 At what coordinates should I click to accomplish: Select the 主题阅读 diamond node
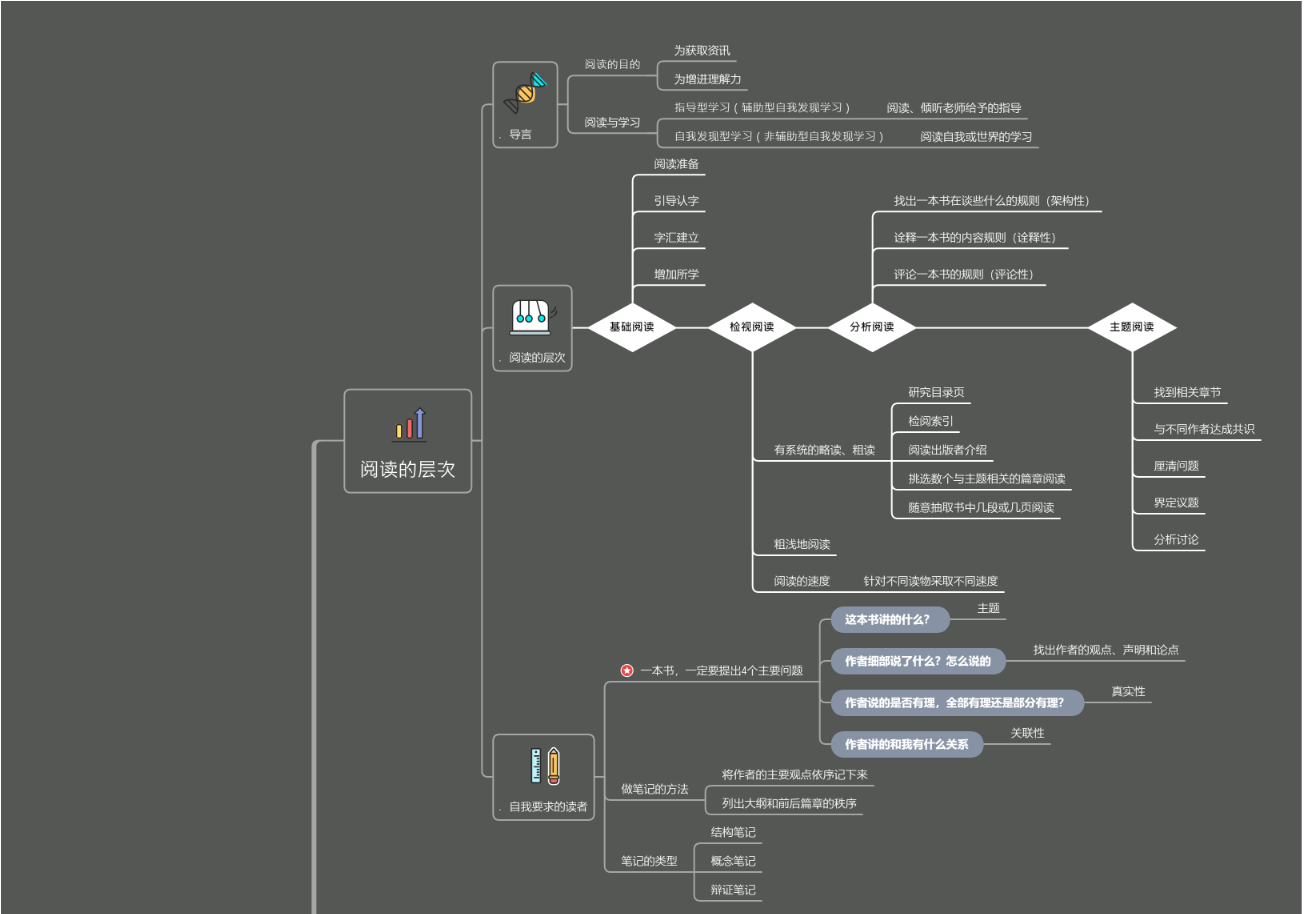[x=1132, y=327]
